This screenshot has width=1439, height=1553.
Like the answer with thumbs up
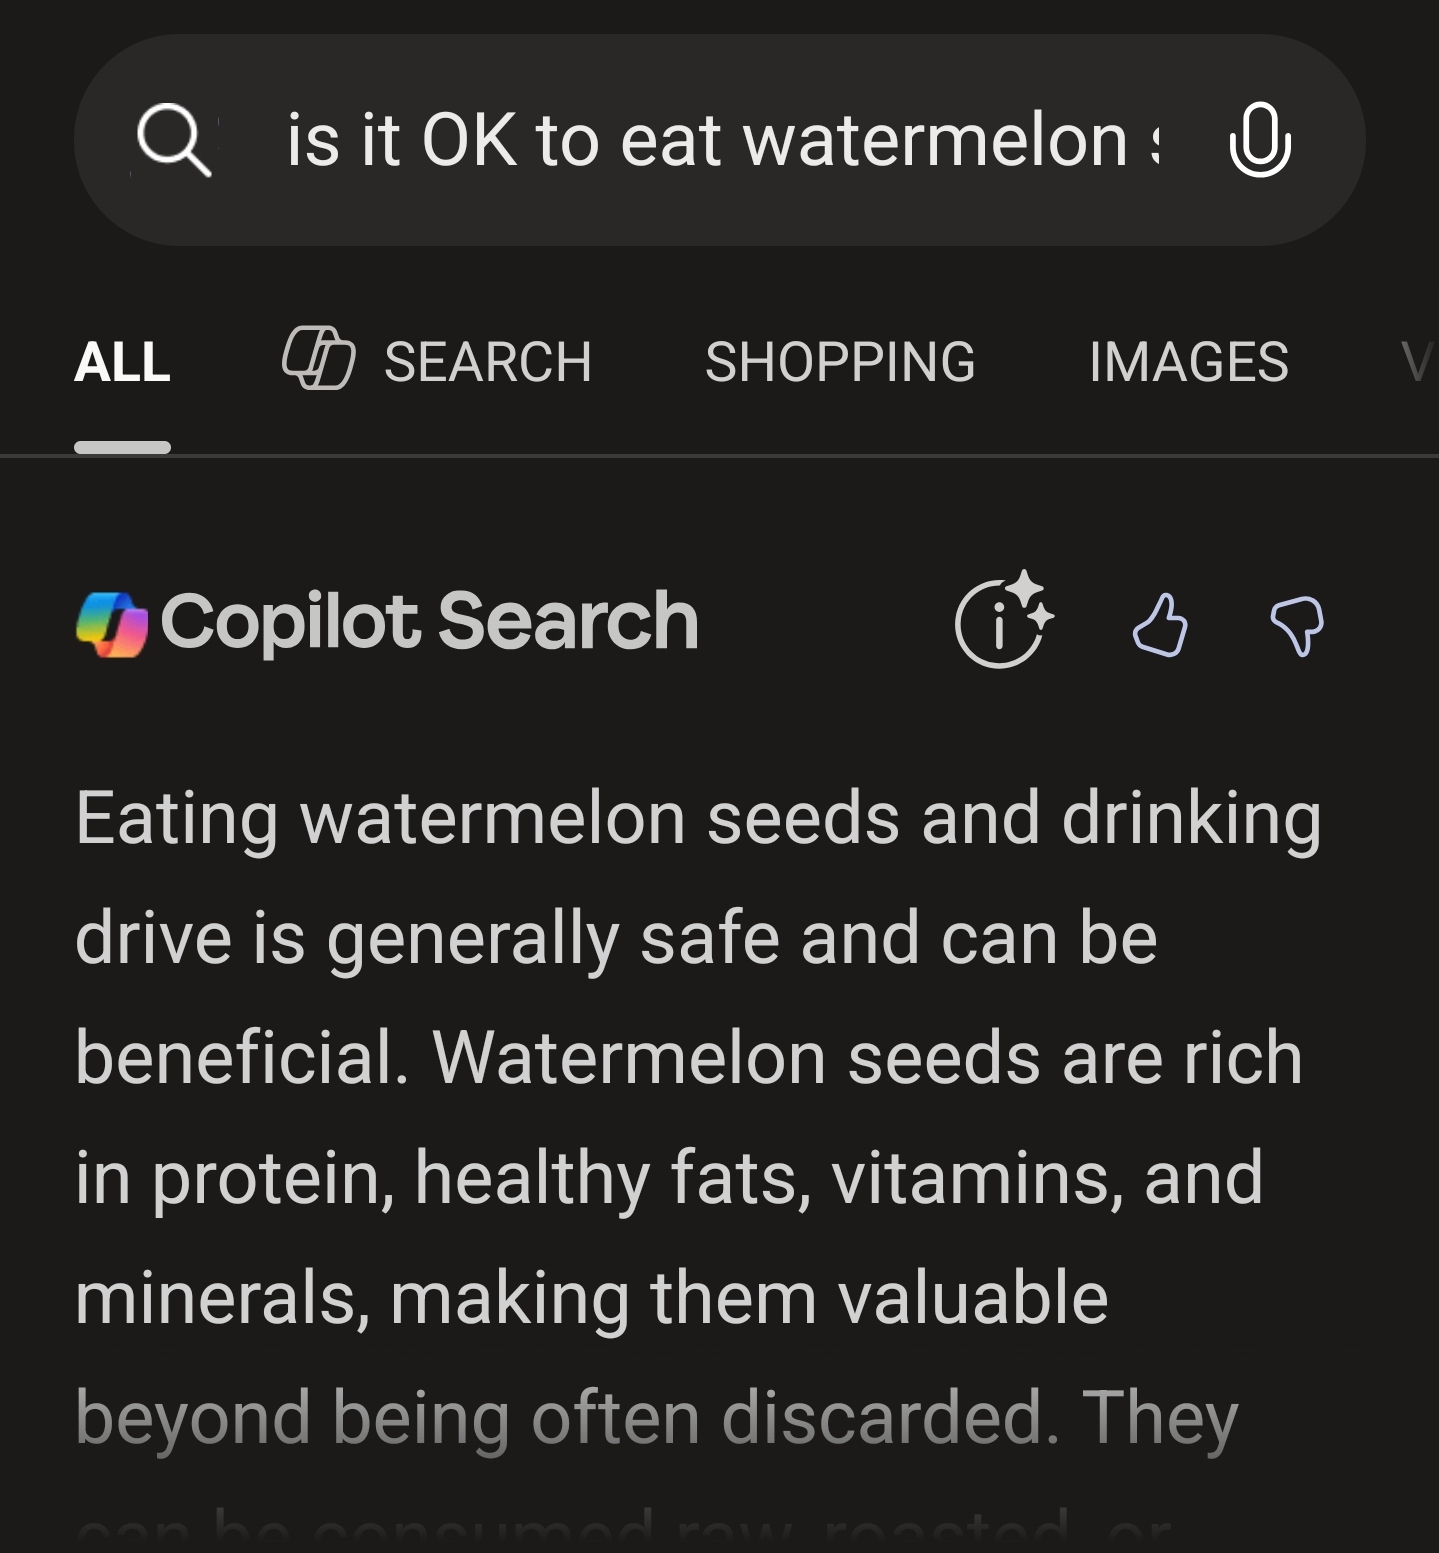(1160, 626)
